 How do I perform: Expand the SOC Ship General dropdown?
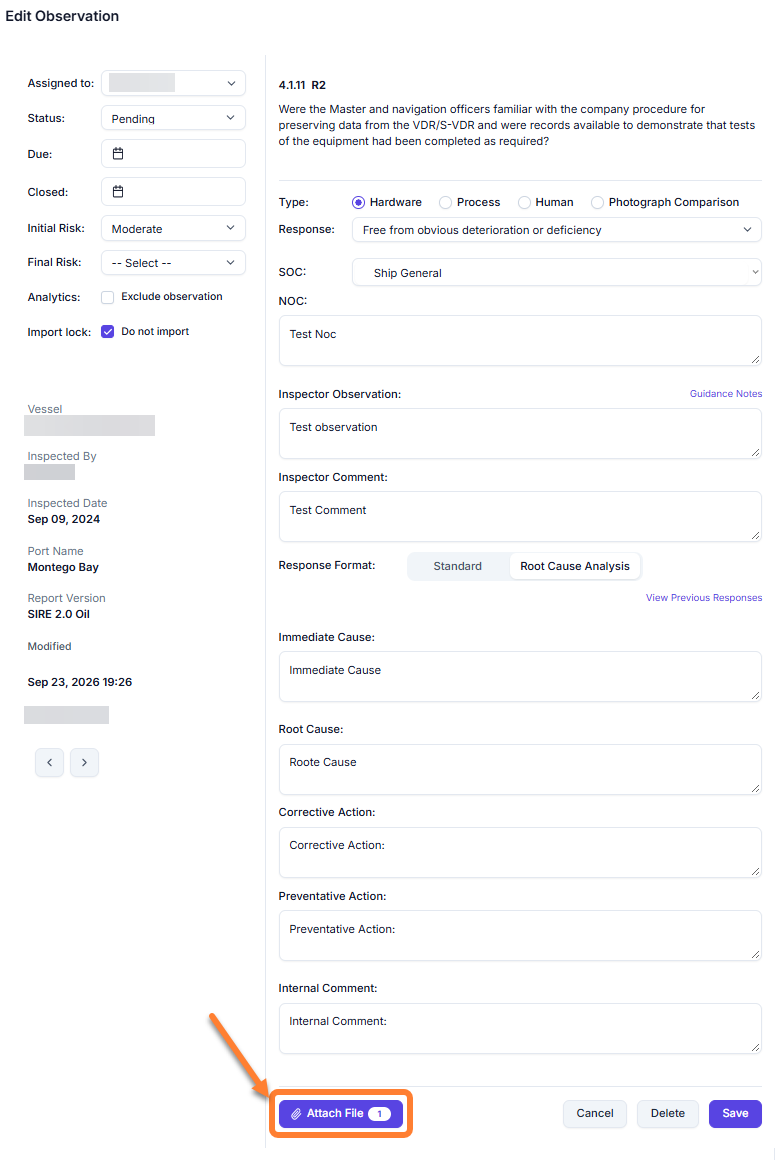(556, 272)
